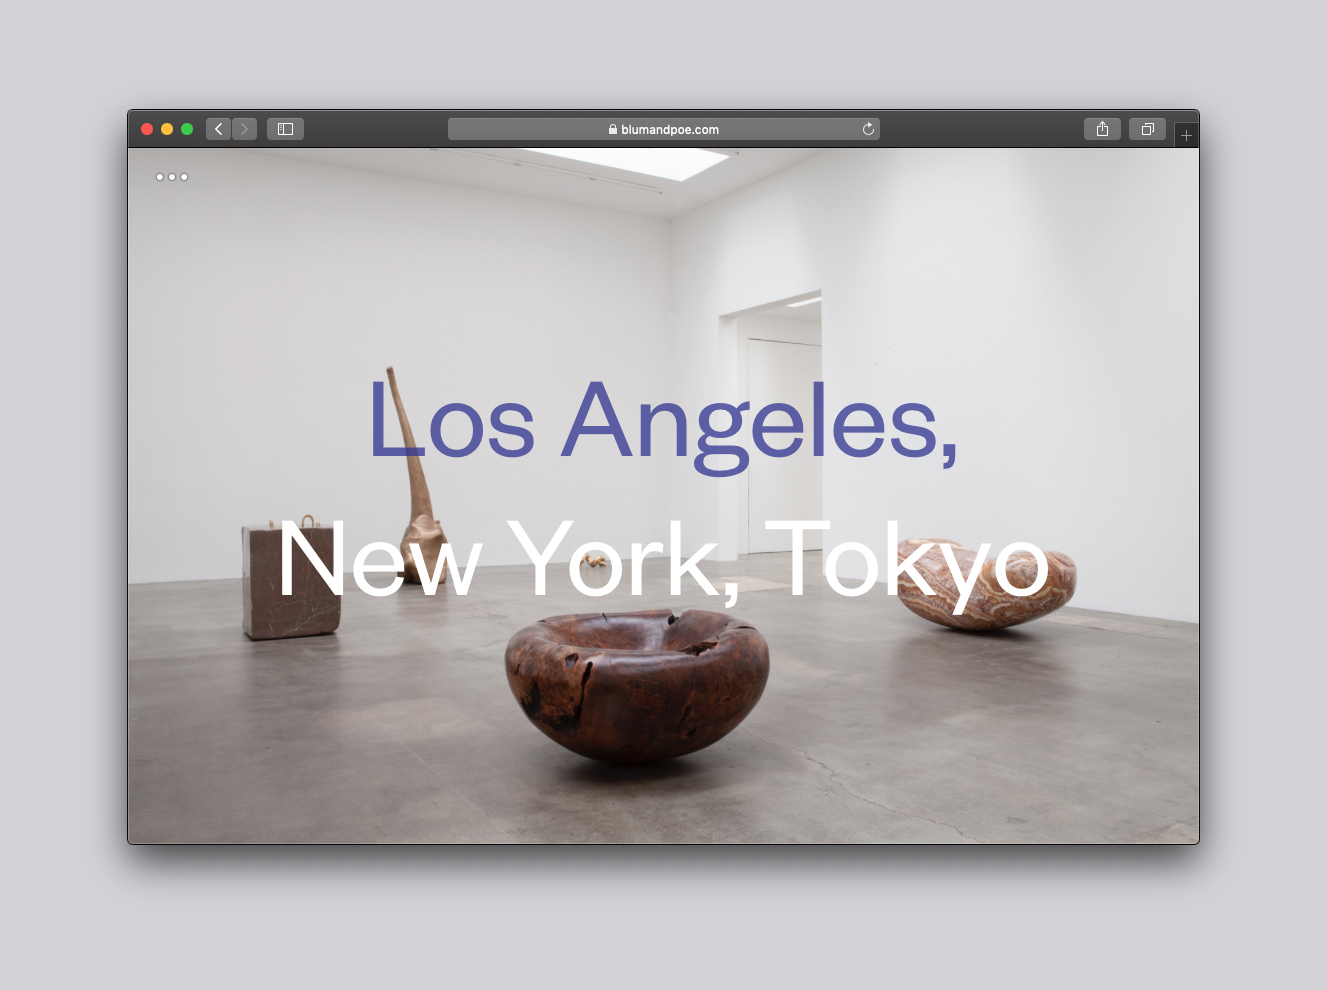1327x990 pixels.
Task: Go back to the previous page
Action: point(218,129)
